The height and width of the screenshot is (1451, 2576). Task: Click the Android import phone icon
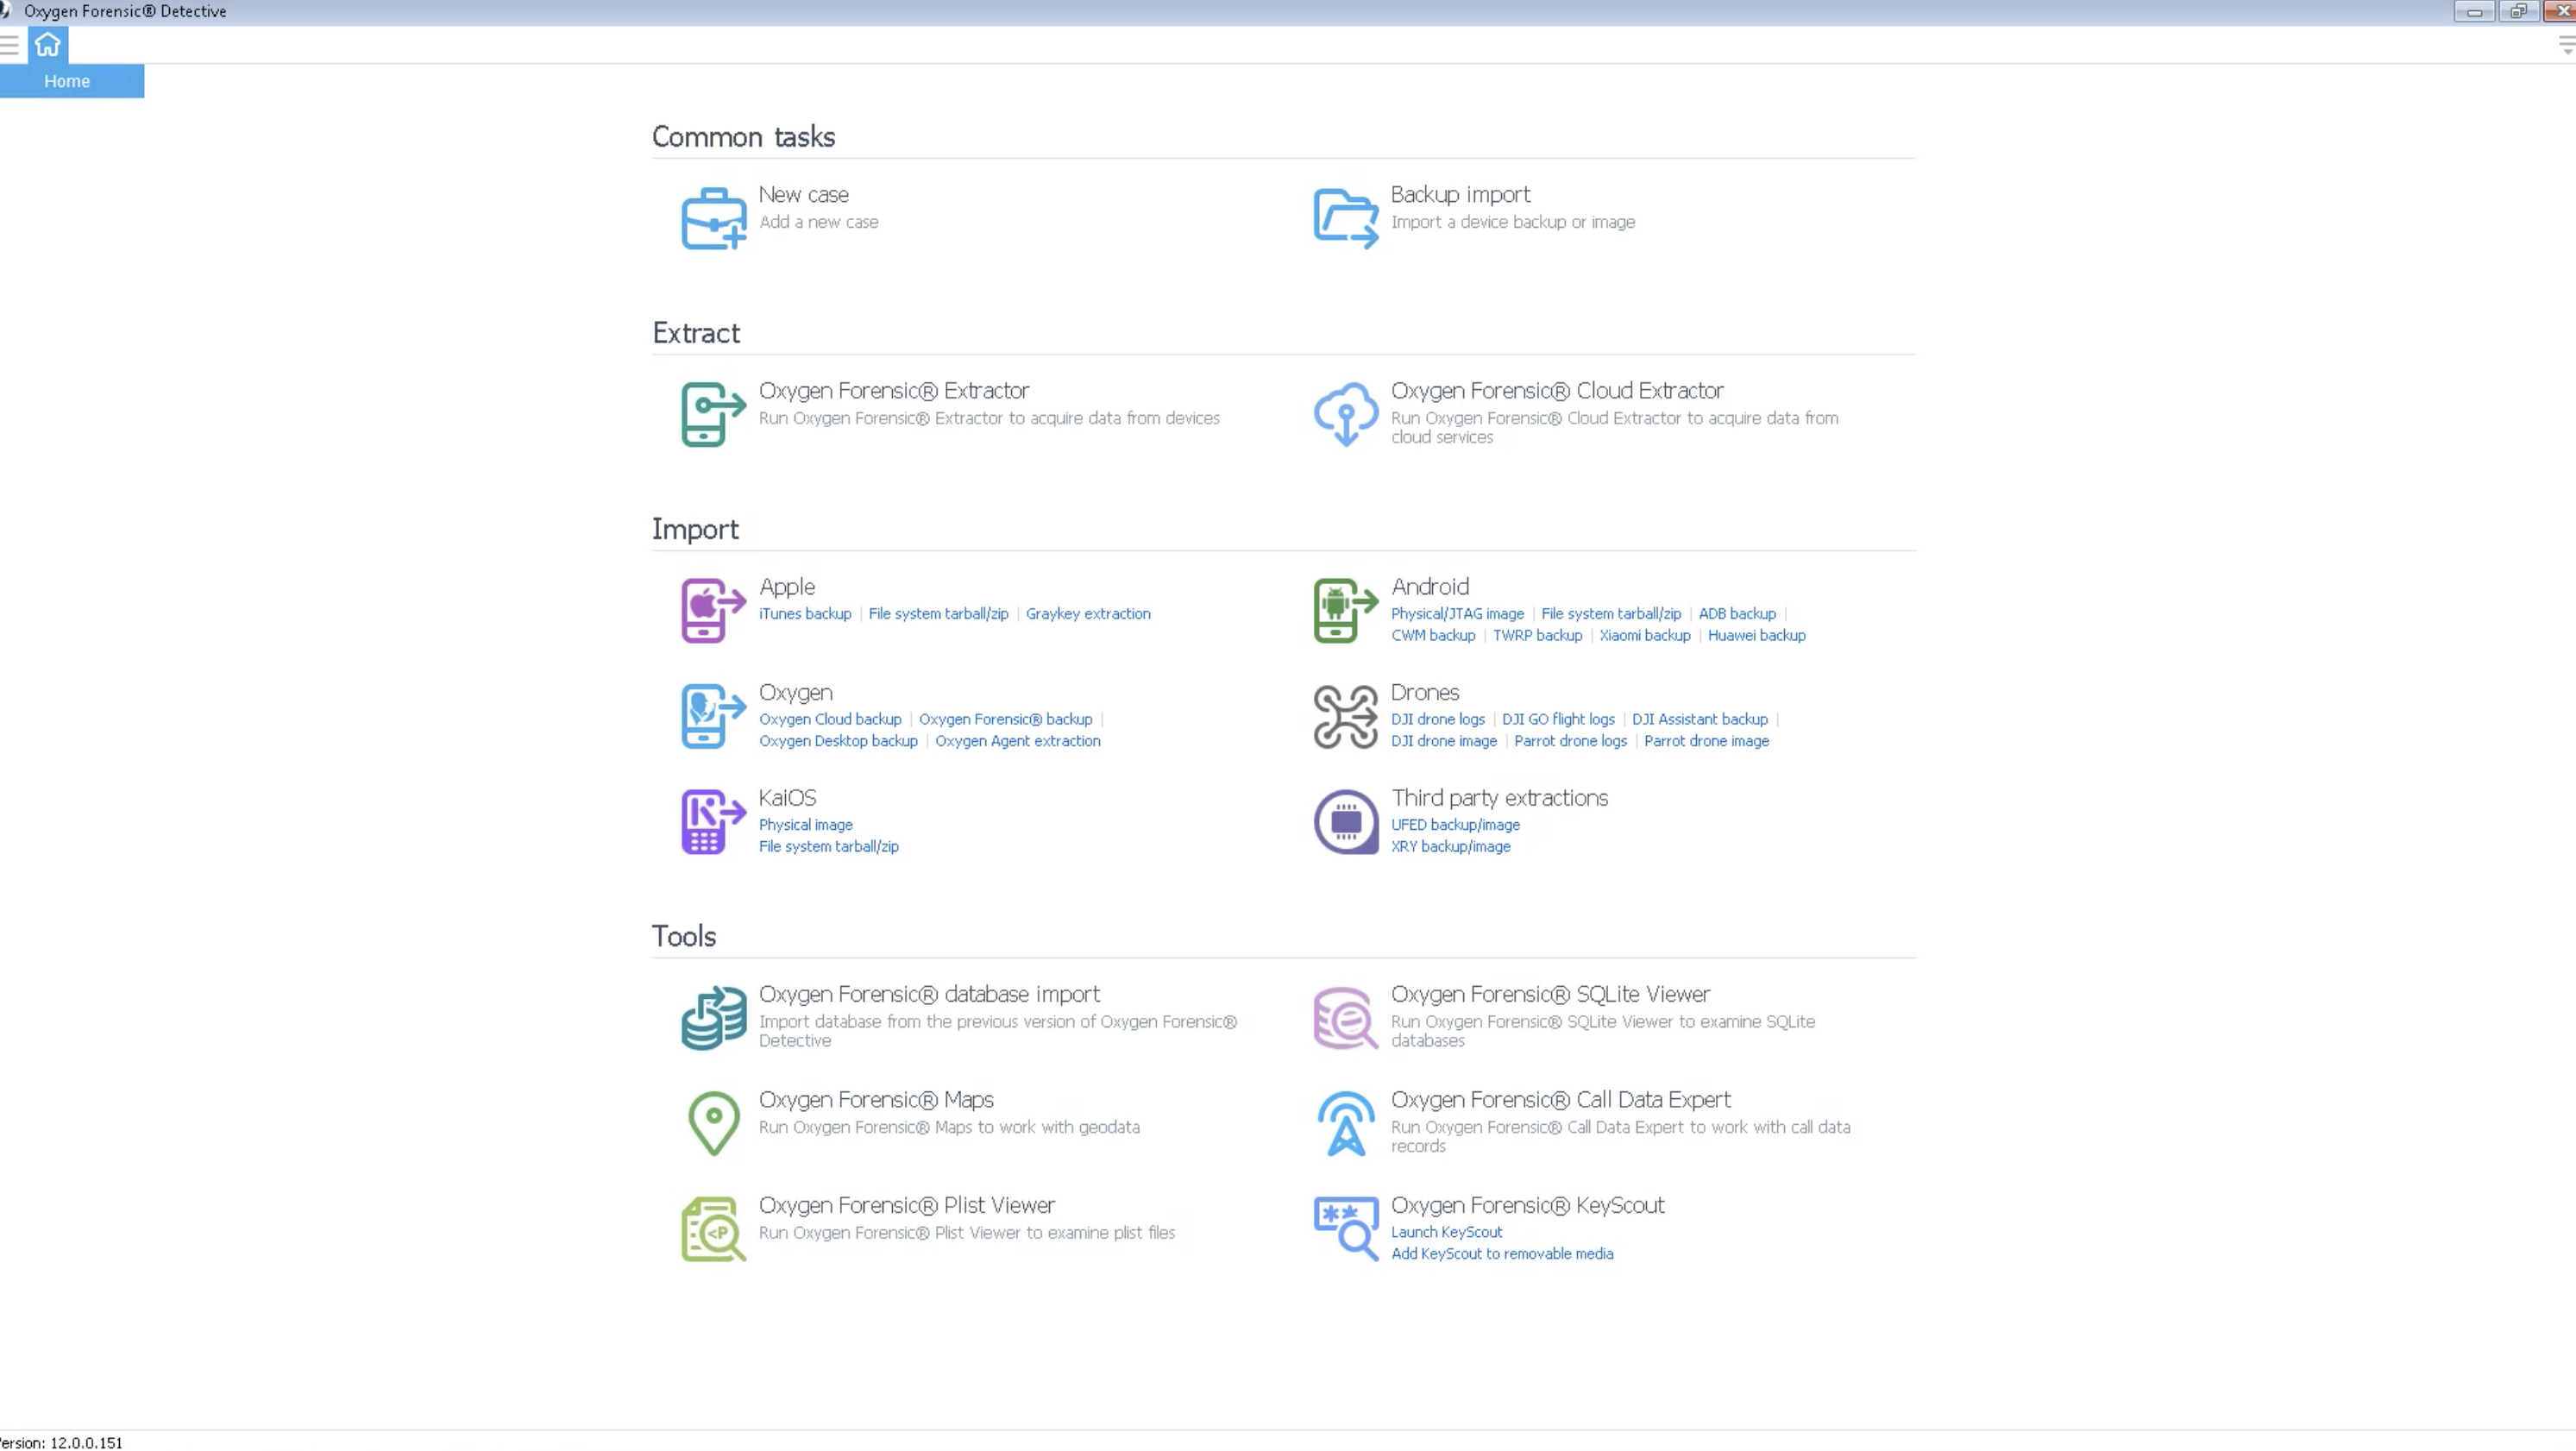pyautogui.click(x=1345, y=610)
